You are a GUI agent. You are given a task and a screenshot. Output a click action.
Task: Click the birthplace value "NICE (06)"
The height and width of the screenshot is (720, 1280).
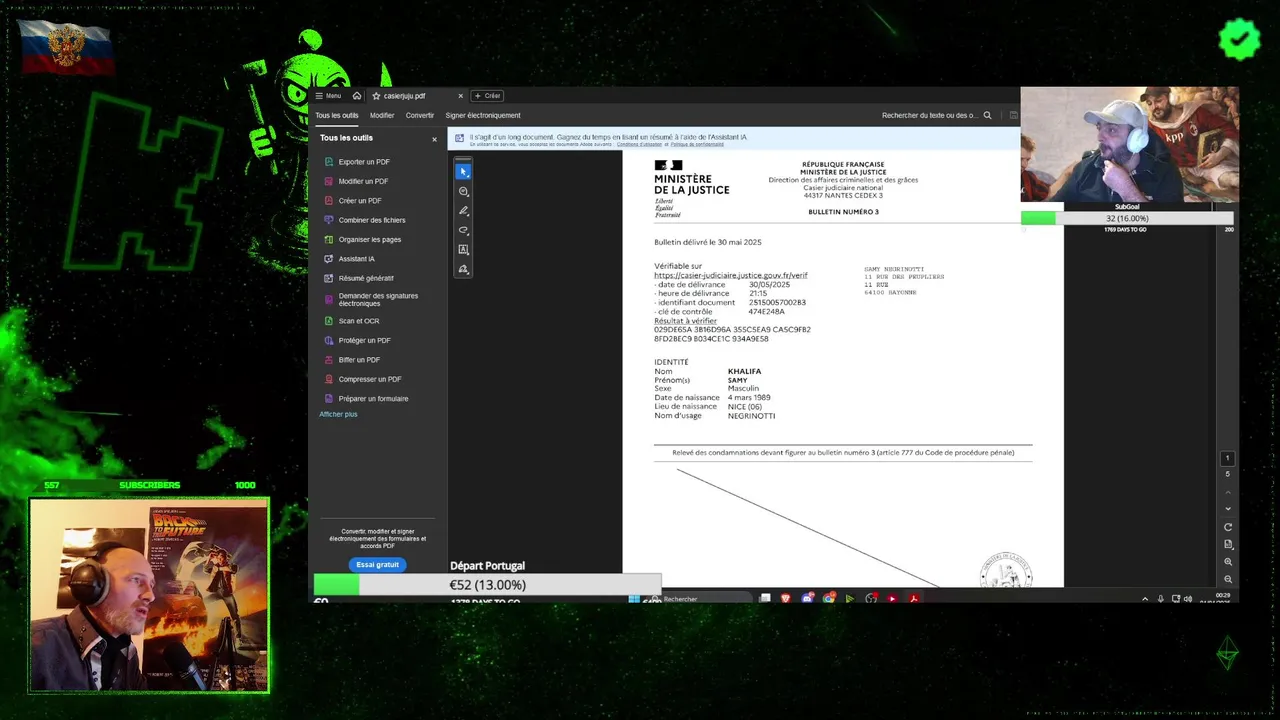(x=745, y=407)
